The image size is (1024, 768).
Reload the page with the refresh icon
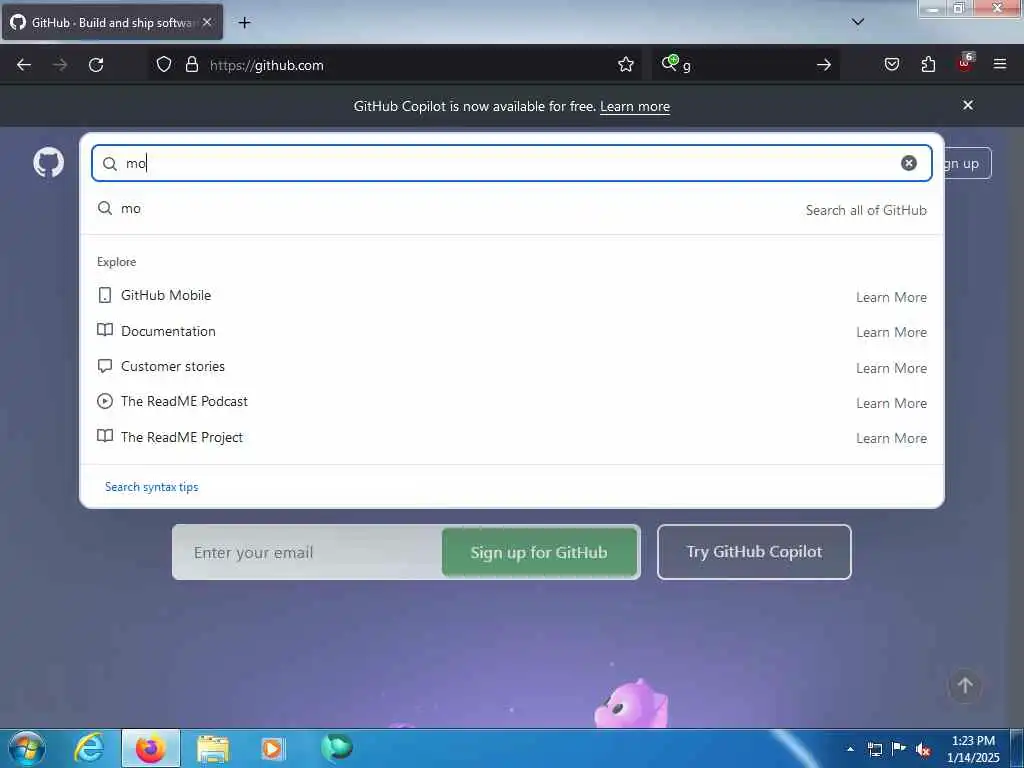click(96, 65)
